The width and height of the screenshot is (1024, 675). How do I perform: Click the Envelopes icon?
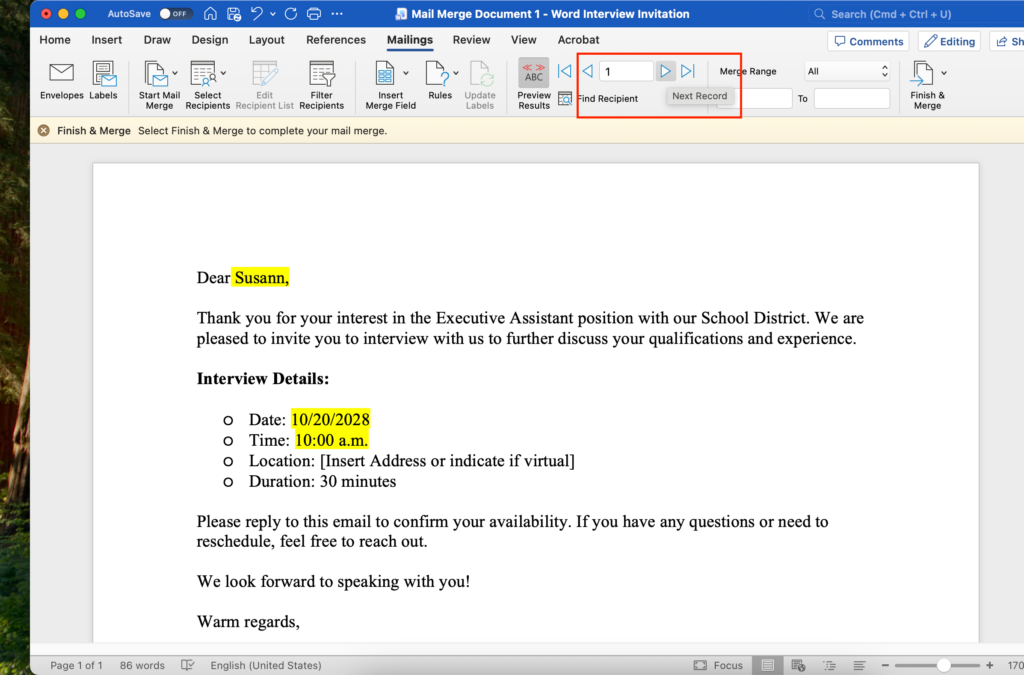pyautogui.click(x=61, y=74)
